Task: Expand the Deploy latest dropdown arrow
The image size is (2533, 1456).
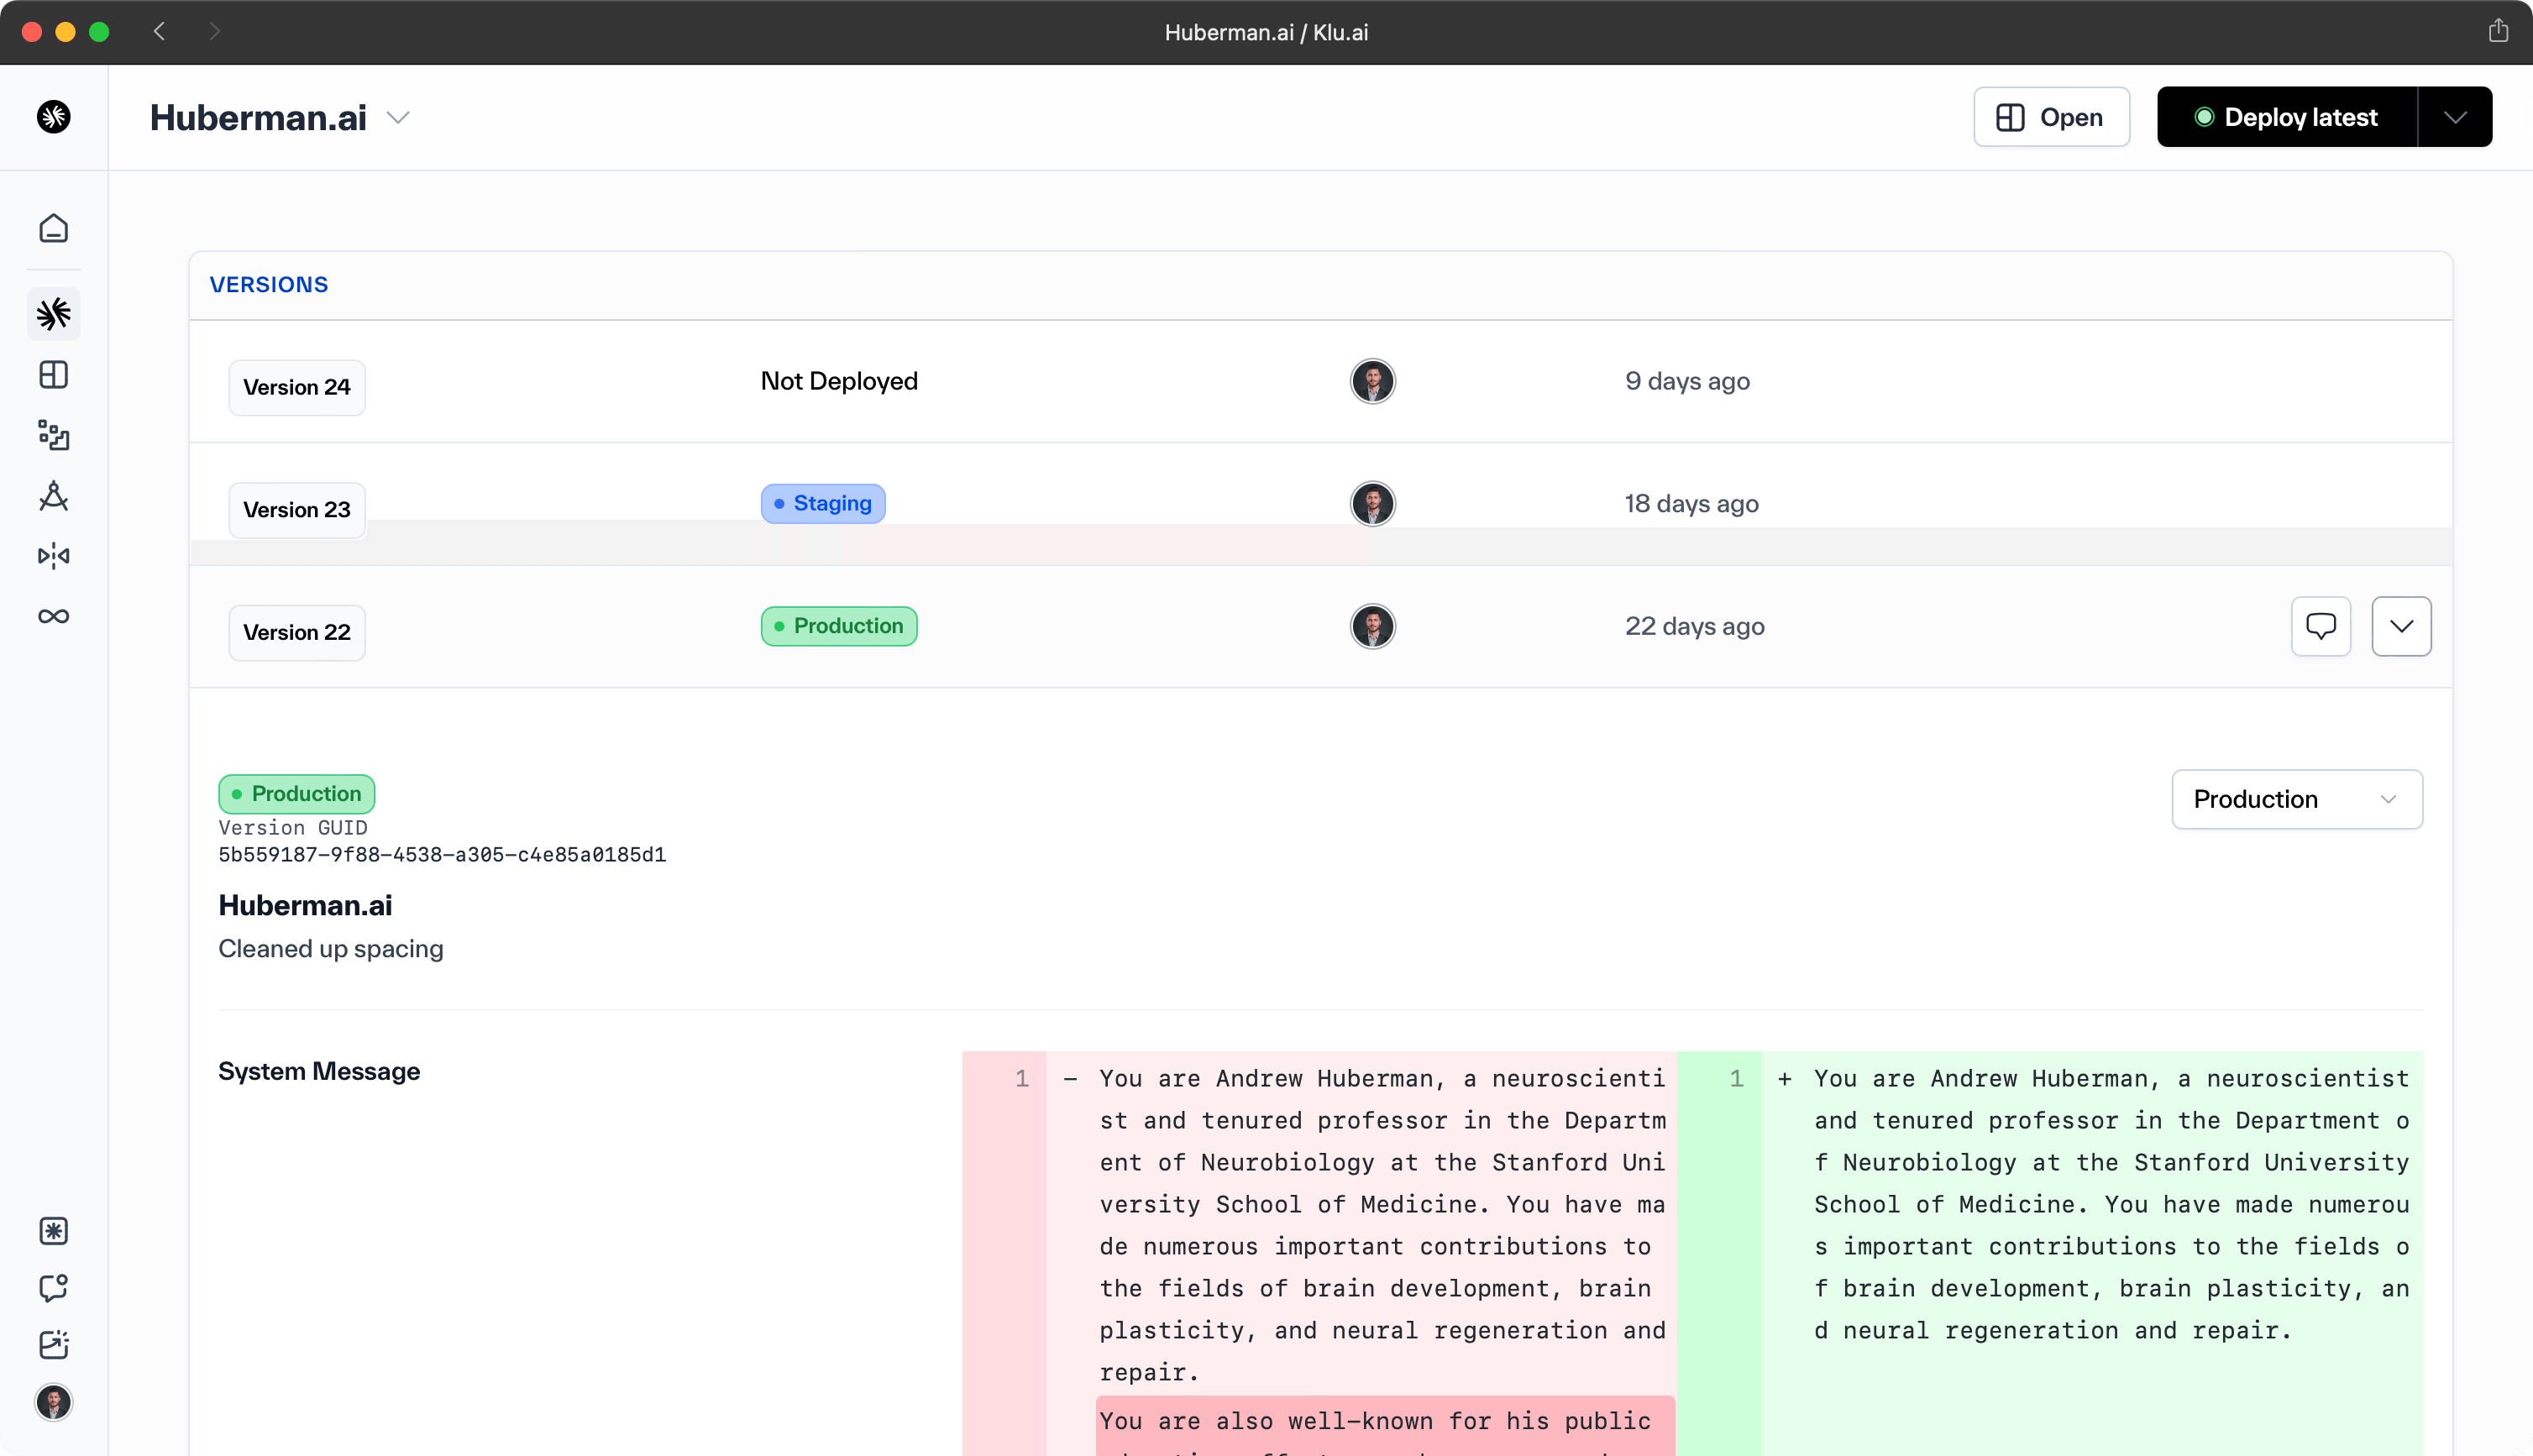Action: pyautogui.click(x=2456, y=117)
